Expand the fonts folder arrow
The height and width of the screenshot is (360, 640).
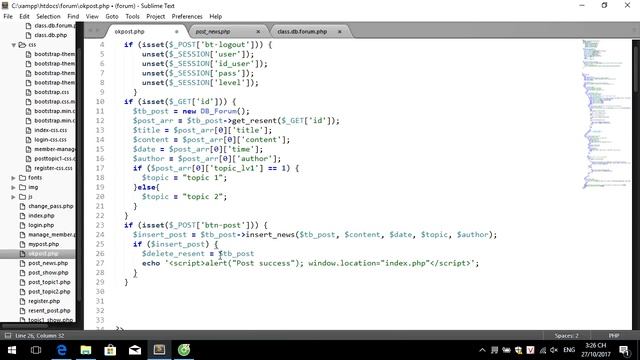pyautogui.click(x=13, y=178)
